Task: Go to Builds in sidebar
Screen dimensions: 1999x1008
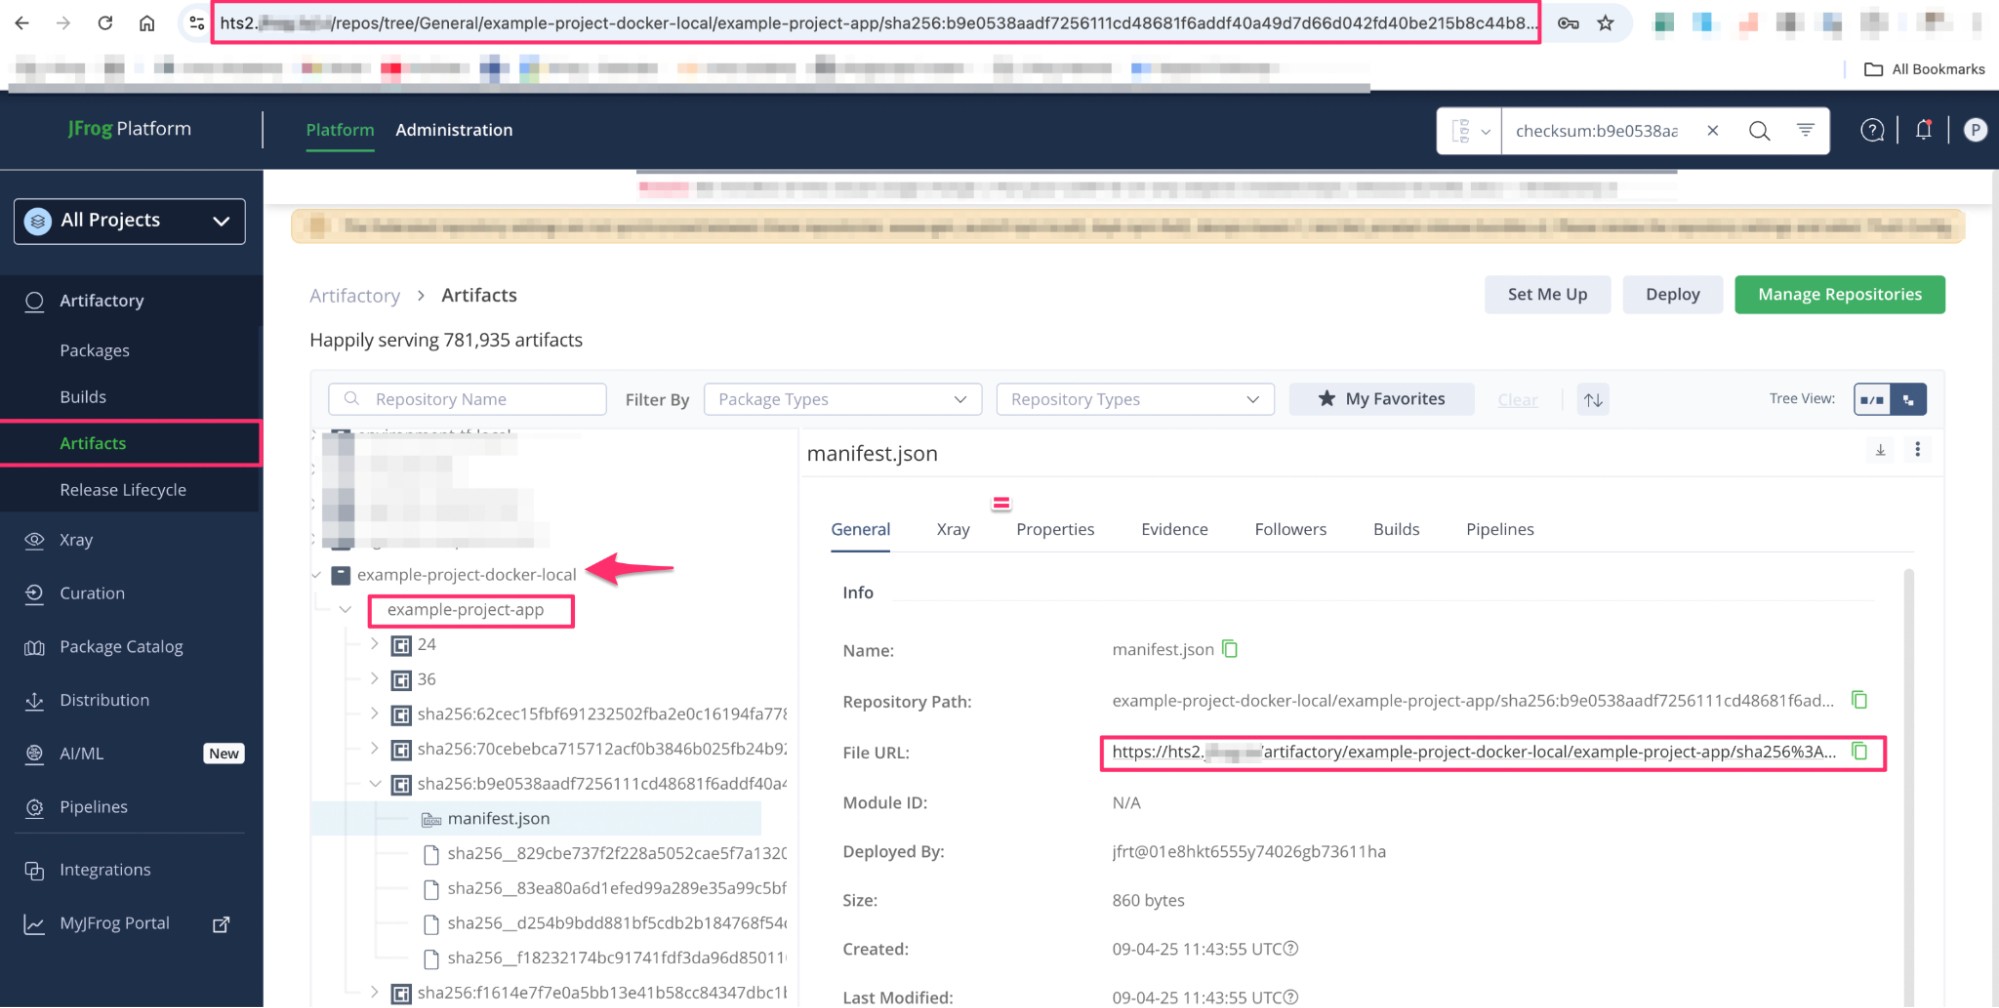Action: coord(82,397)
